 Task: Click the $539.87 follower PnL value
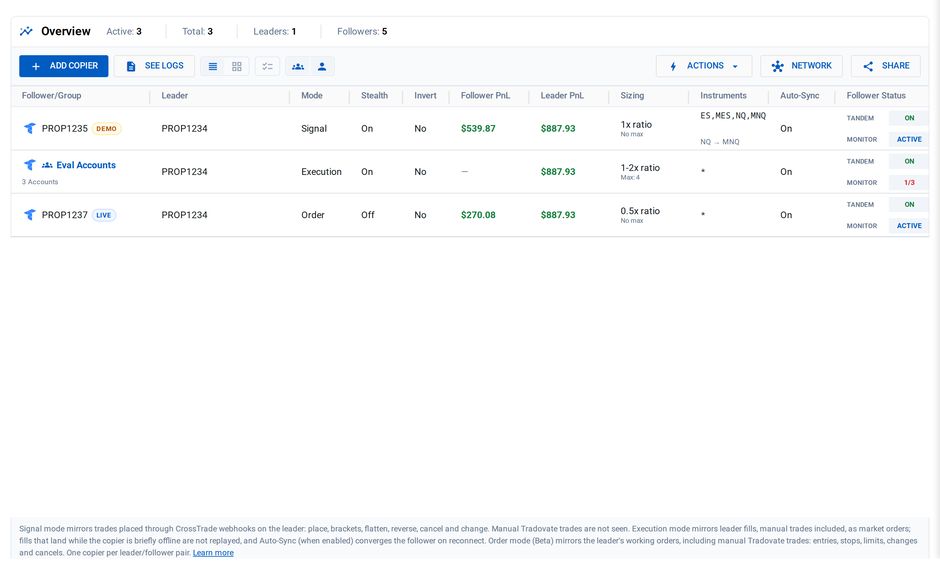tap(478, 128)
